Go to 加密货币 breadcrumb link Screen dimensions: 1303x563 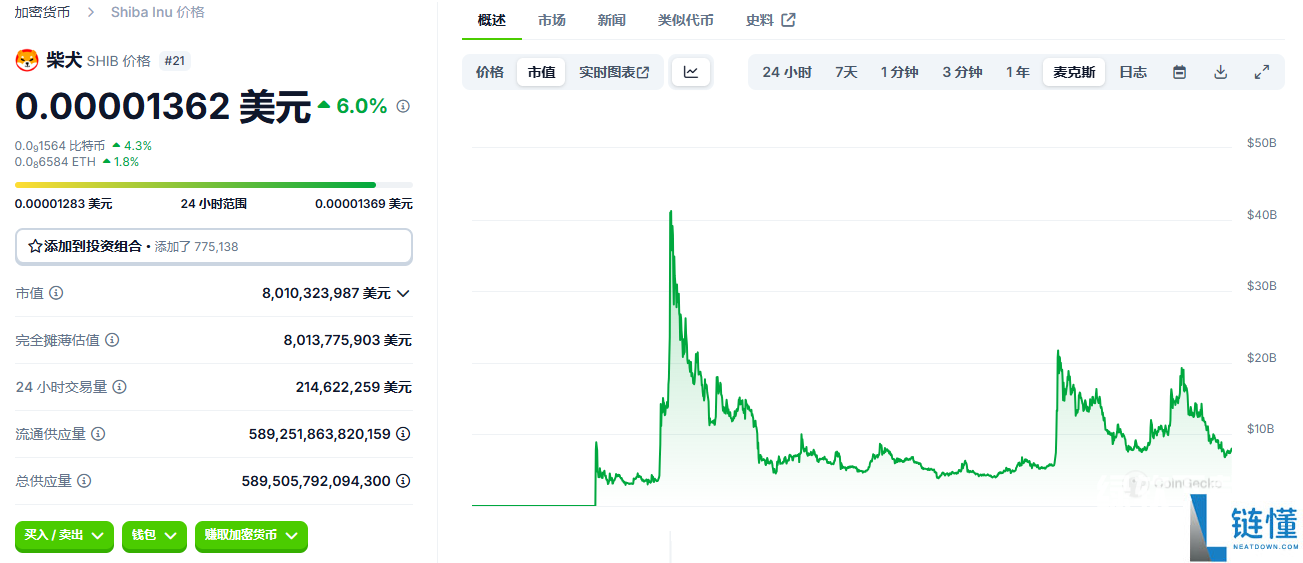point(42,13)
